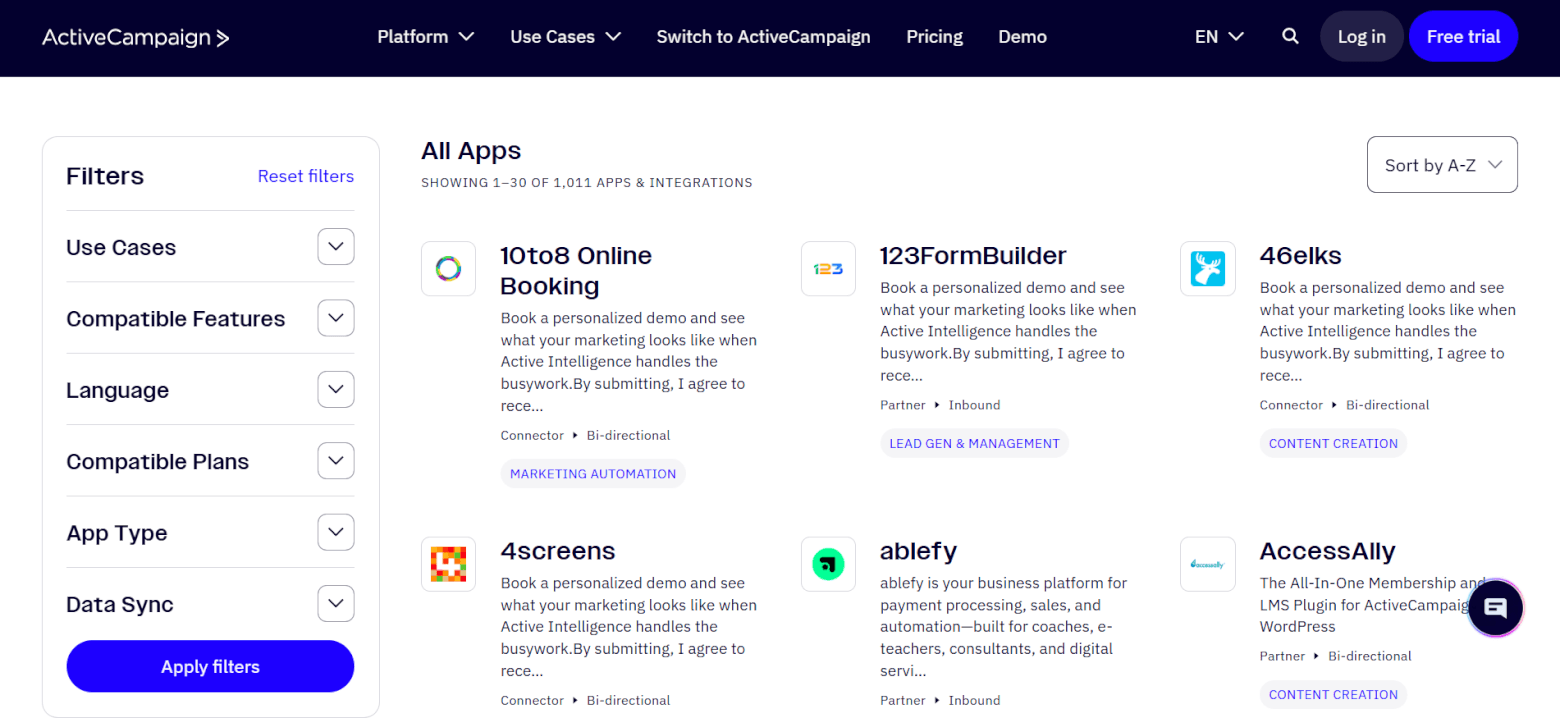Open the live chat widget bubble

coord(1494,607)
